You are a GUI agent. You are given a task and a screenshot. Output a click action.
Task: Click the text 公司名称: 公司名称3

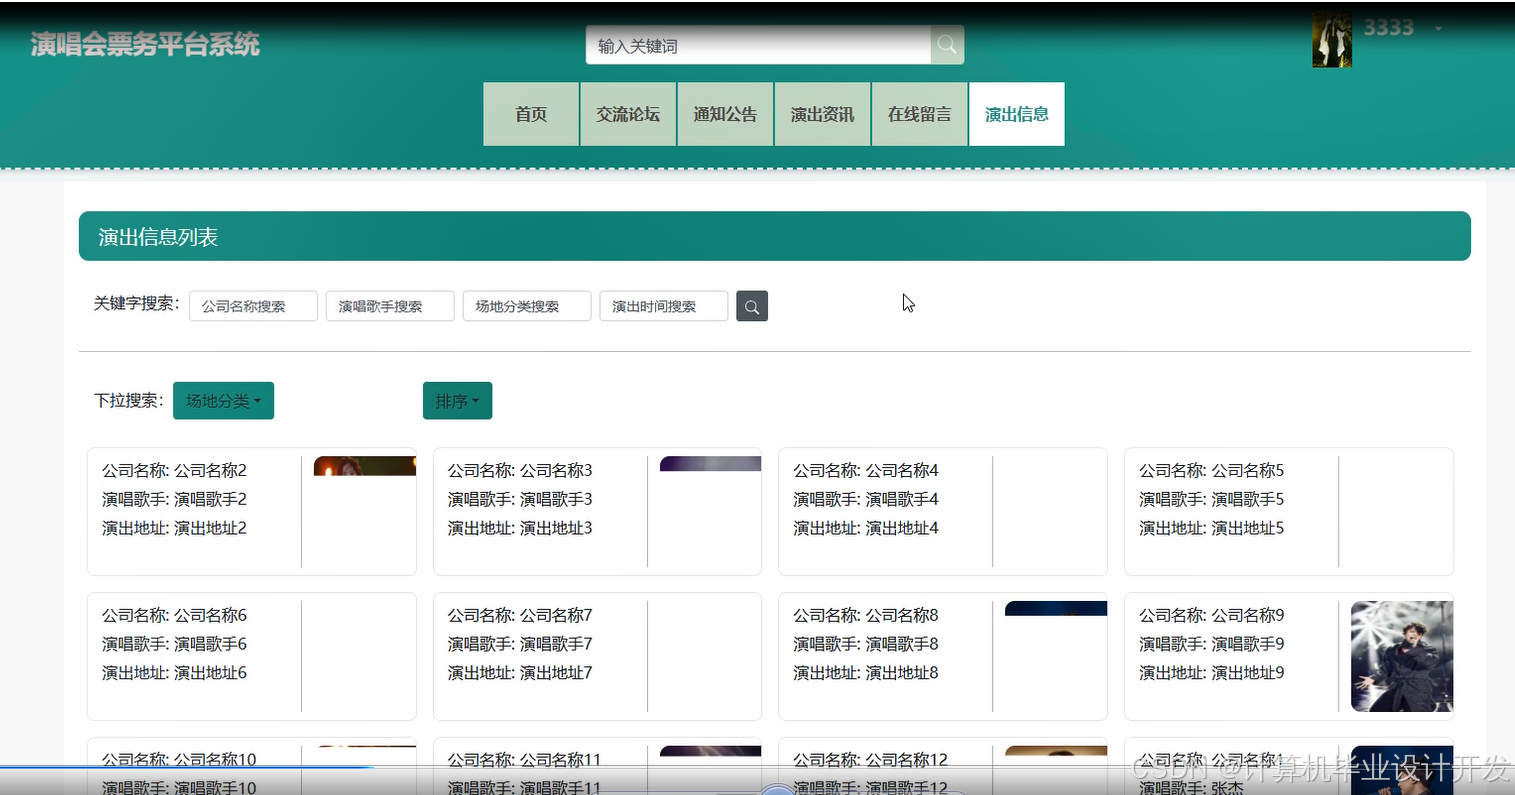tap(520, 470)
